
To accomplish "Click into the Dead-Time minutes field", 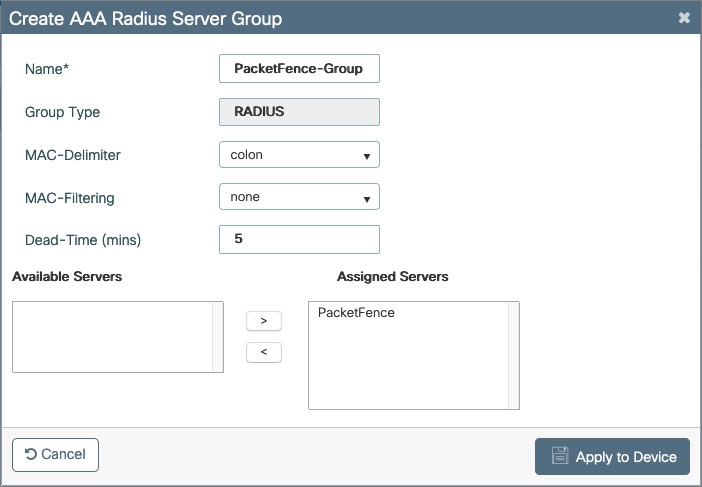I will point(299,240).
